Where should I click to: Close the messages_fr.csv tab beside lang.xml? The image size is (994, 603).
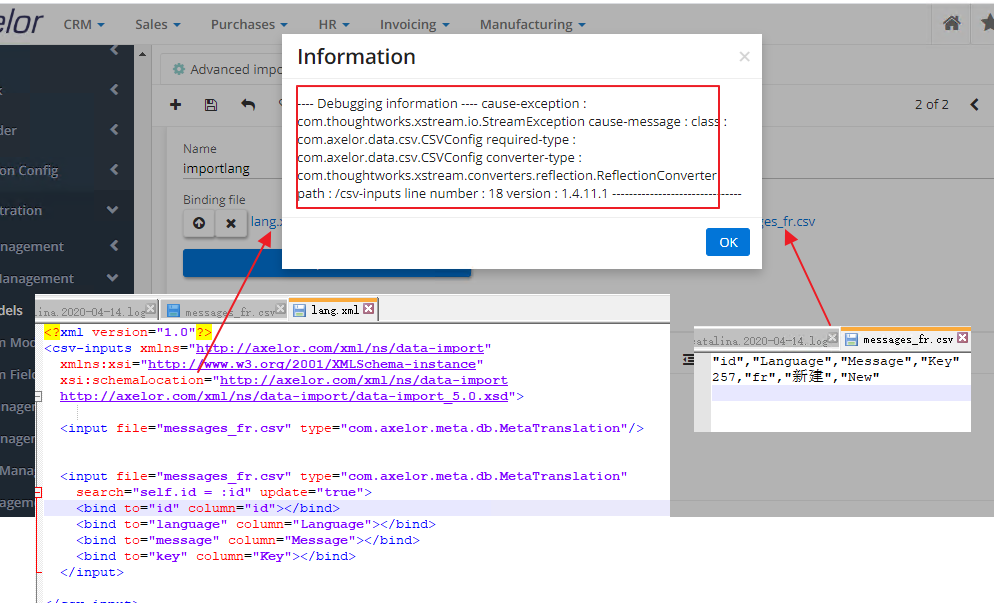click(281, 309)
